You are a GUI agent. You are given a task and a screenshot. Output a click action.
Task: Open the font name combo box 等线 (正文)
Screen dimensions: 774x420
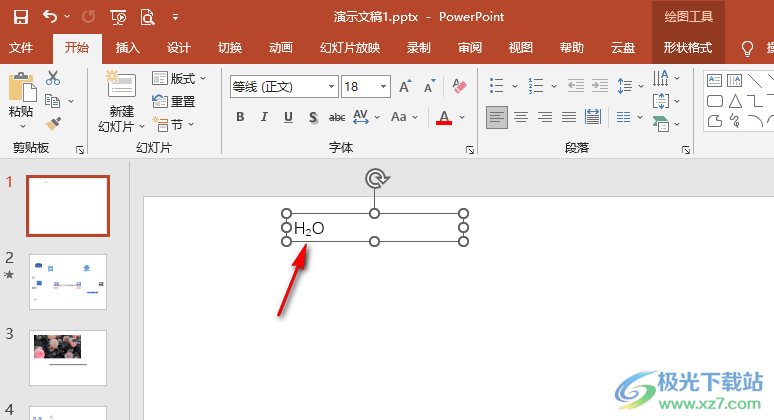coord(284,87)
